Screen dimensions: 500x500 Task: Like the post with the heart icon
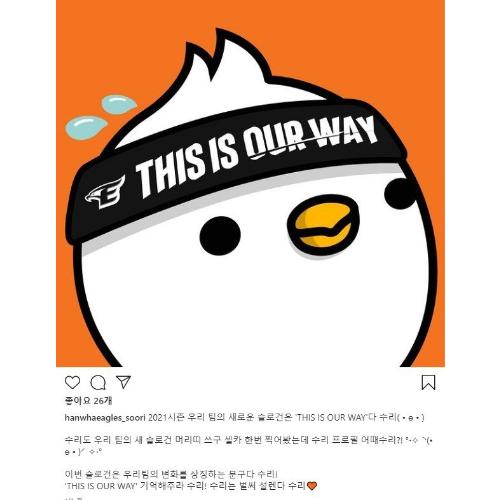[x=72, y=382]
